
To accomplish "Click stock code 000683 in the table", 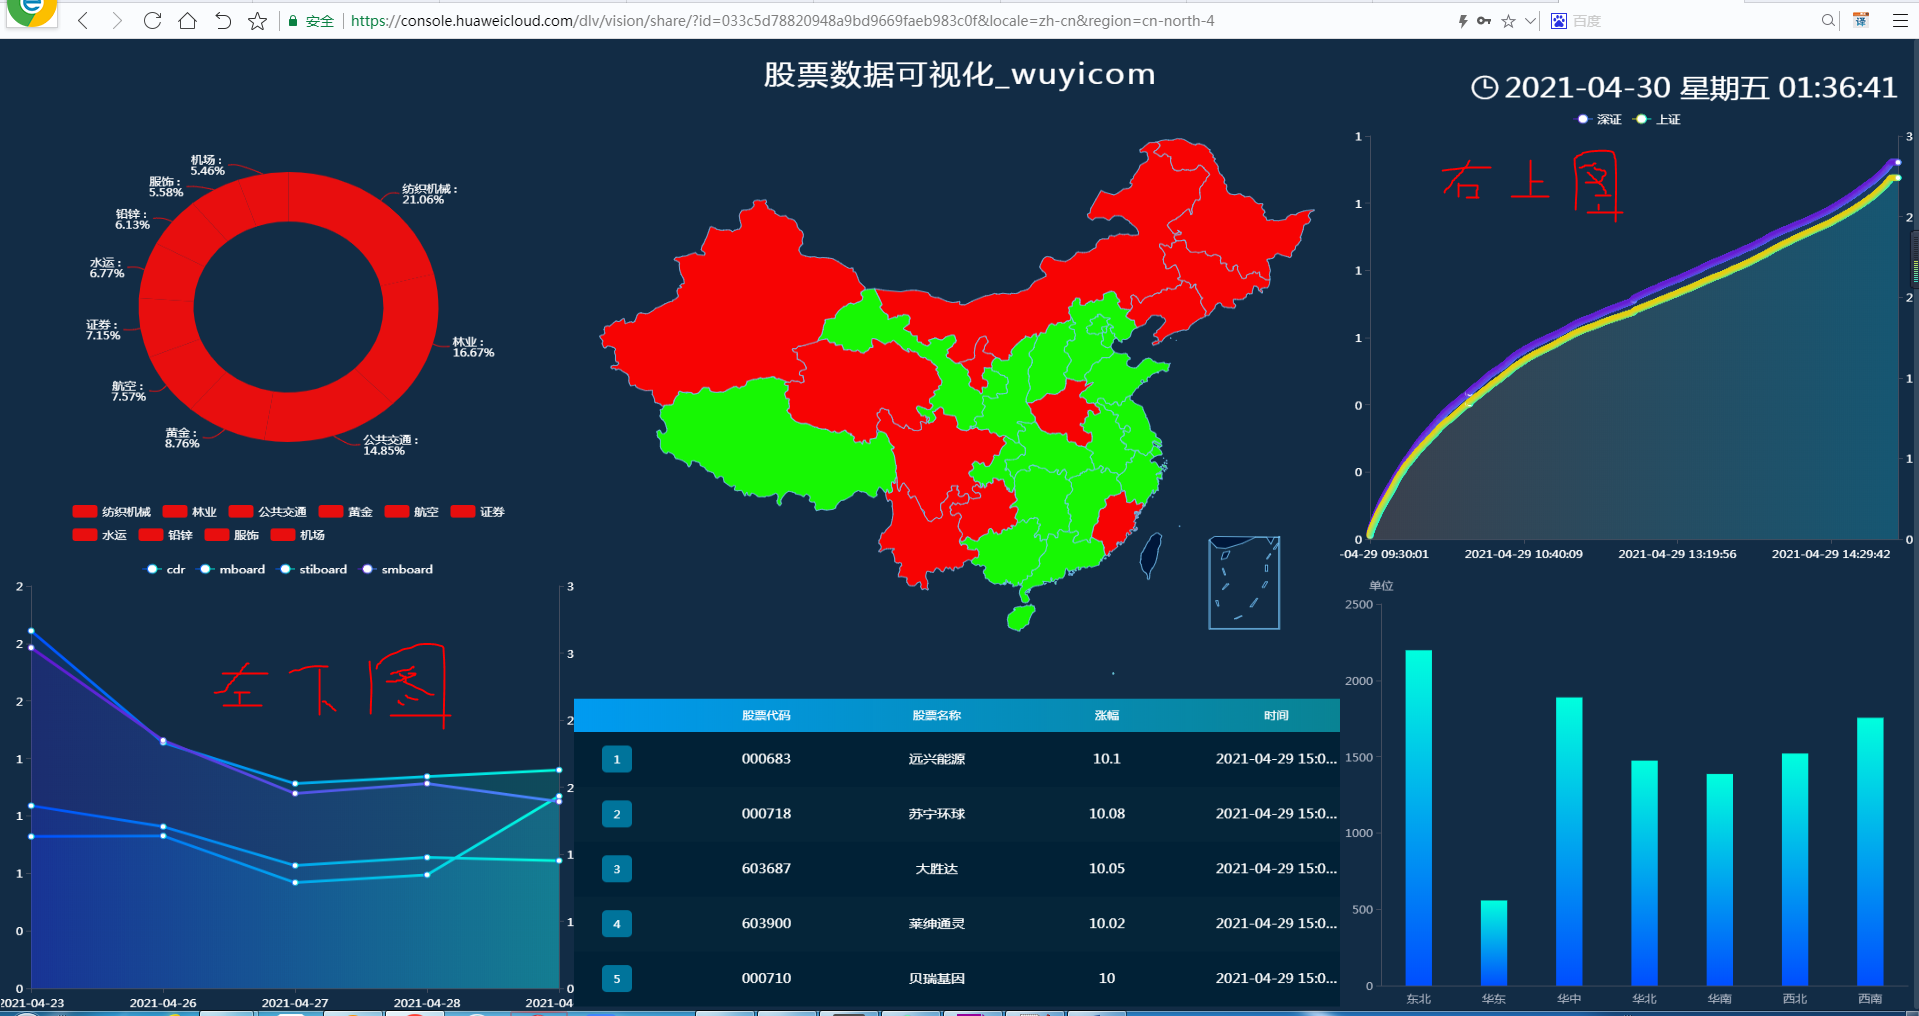I will [x=766, y=759].
